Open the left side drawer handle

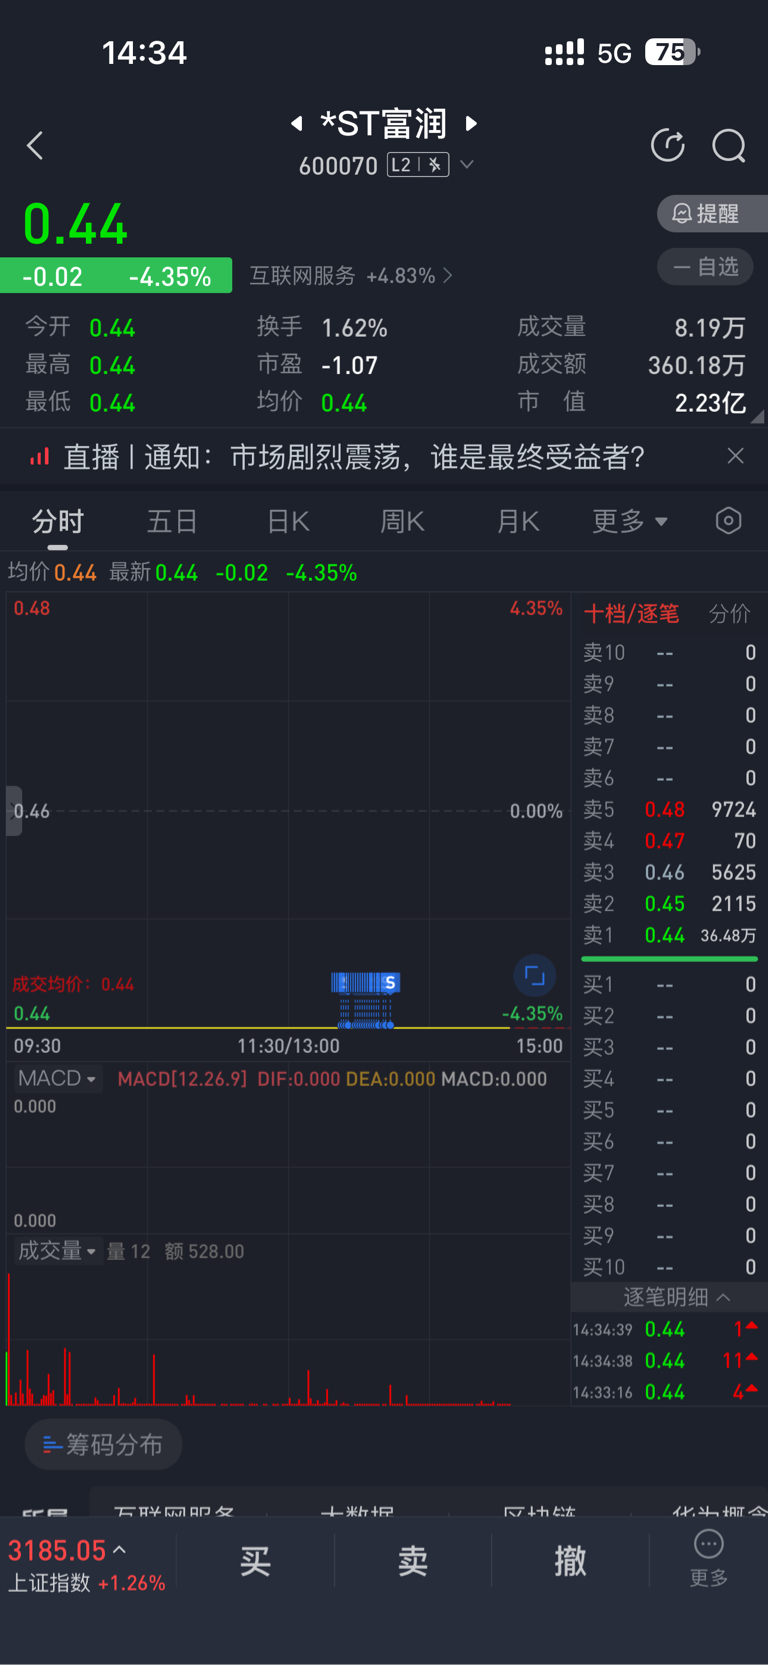pyautogui.click(x=13, y=811)
